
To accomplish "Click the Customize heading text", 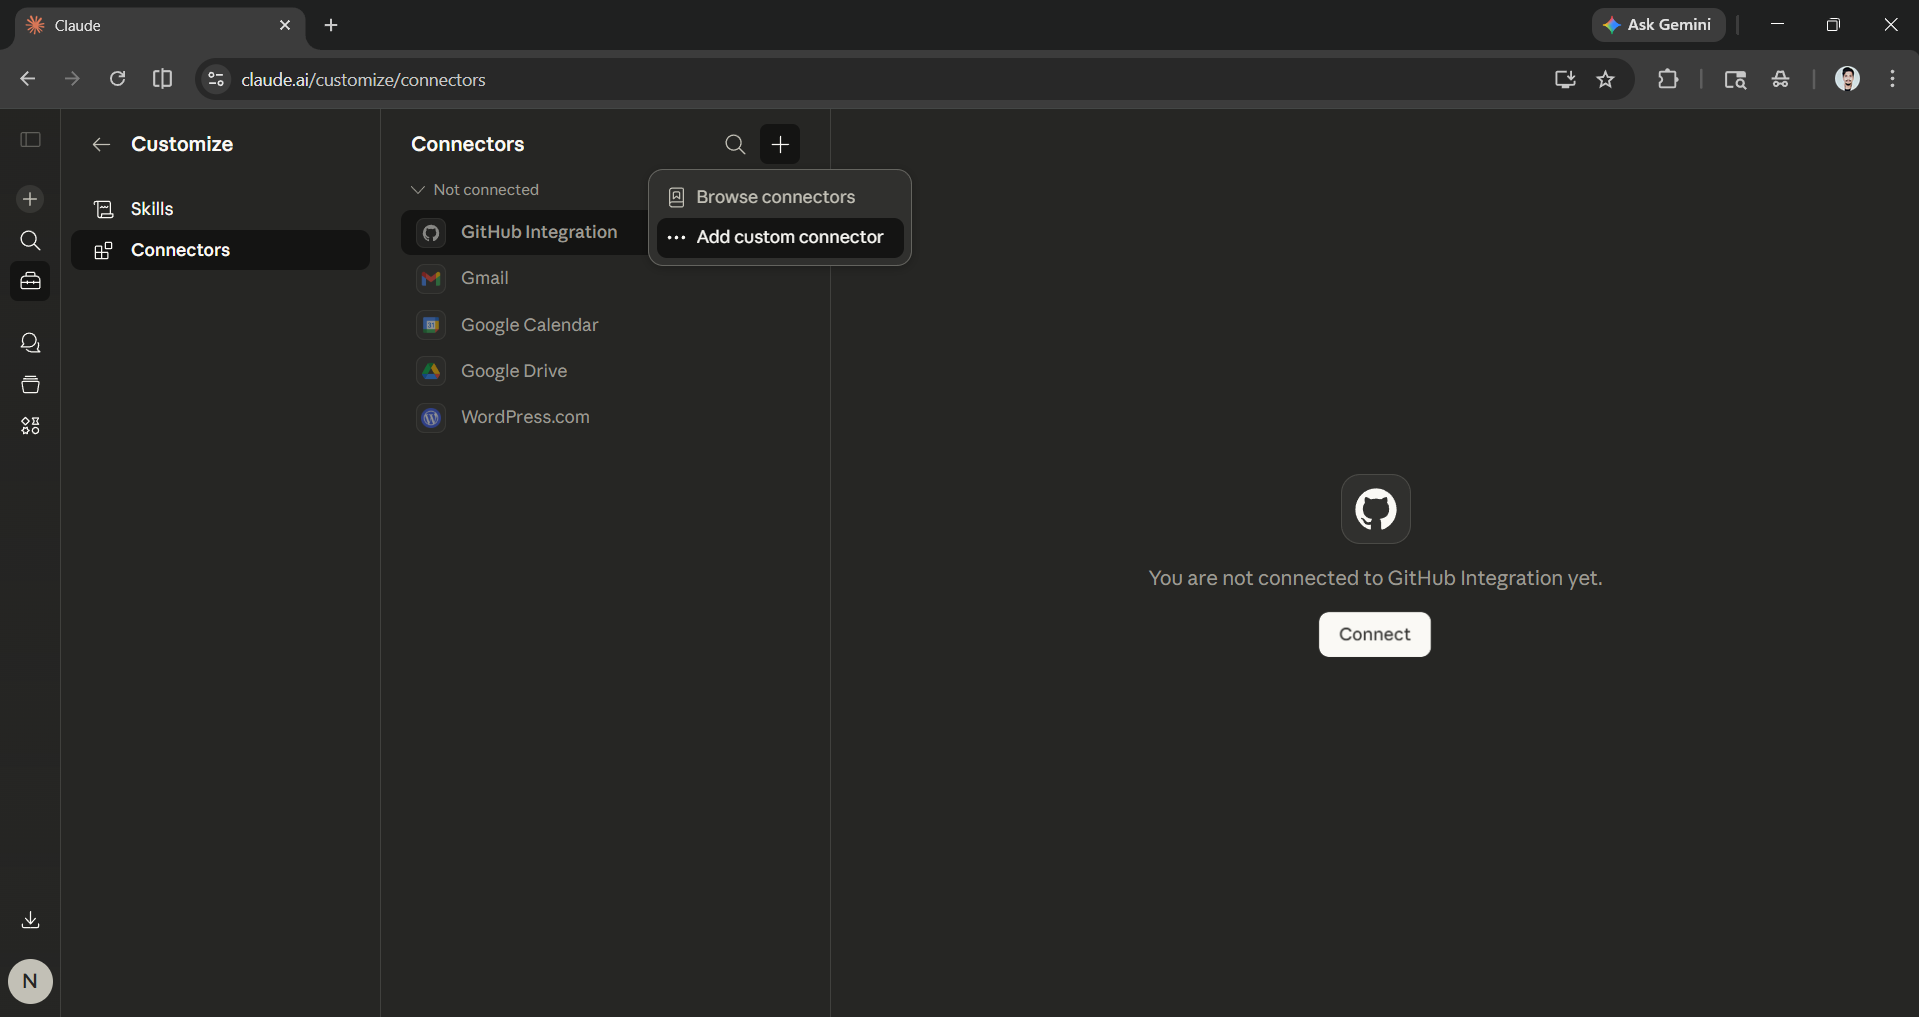I will (182, 145).
